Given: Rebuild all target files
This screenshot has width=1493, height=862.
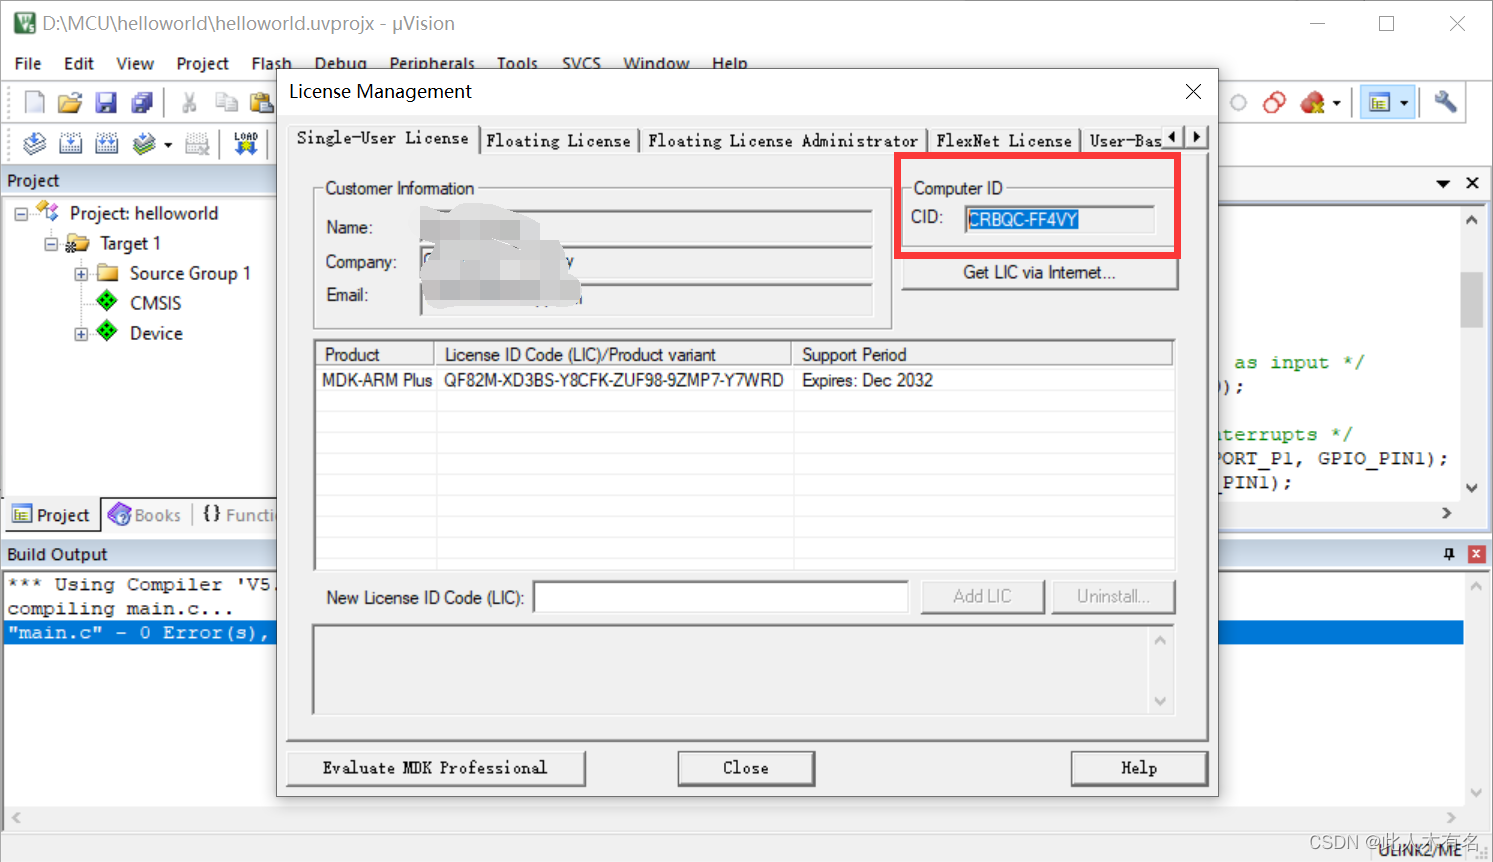Looking at the screenshot, I should point(107,143).
